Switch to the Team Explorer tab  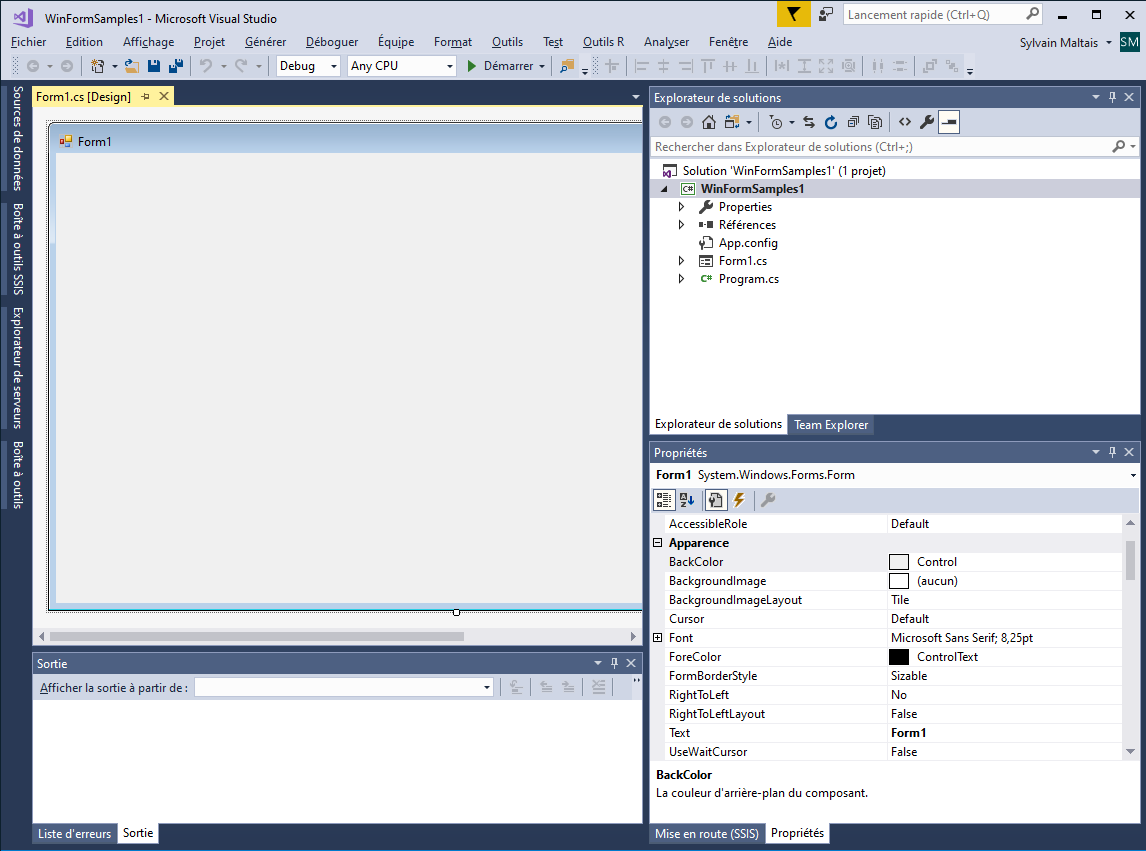(830, 425)
